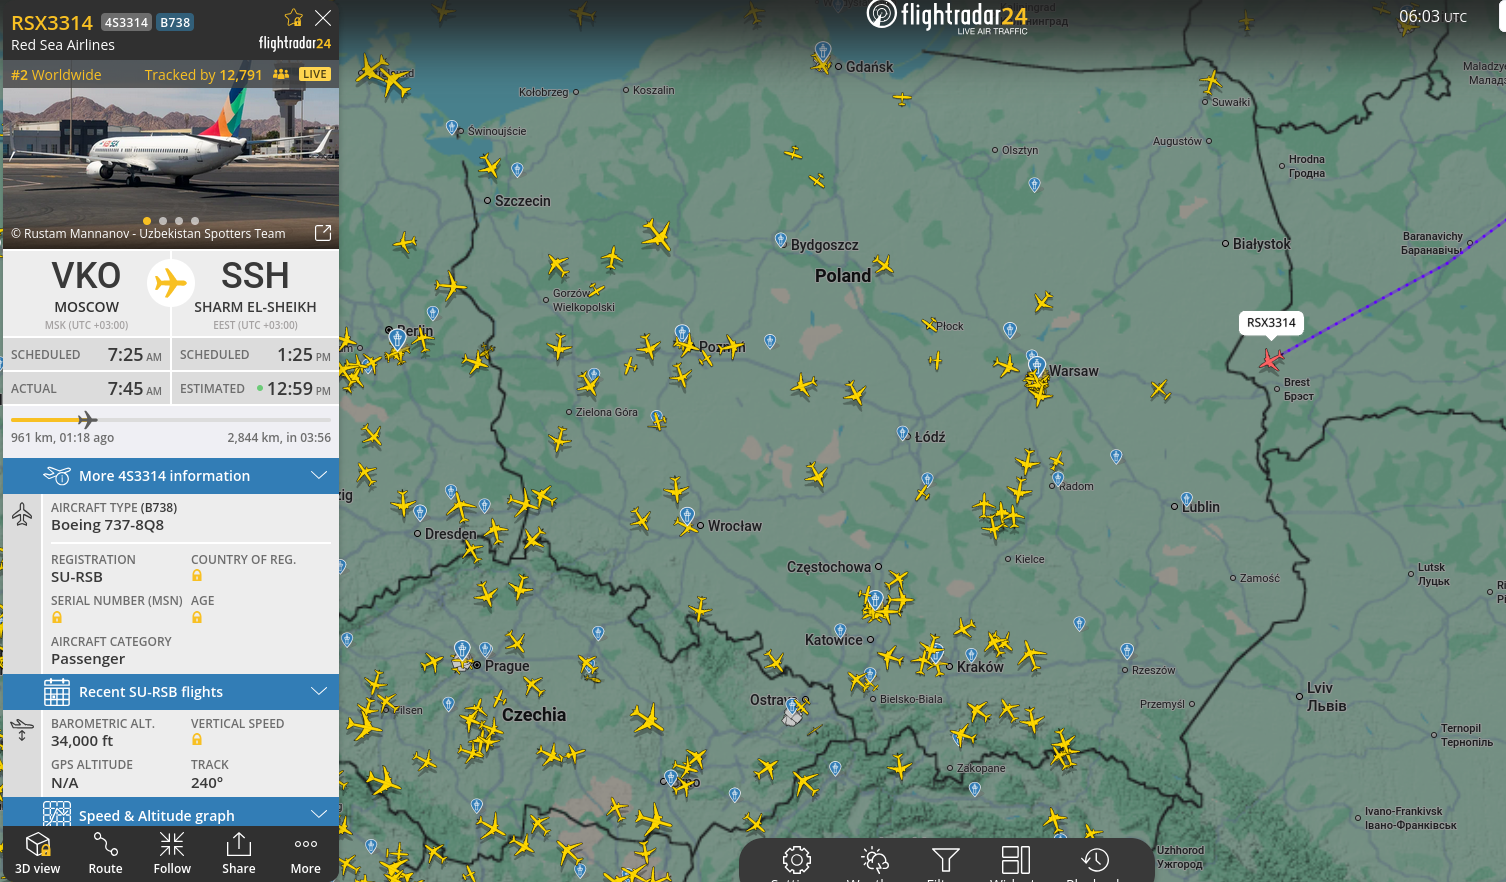Click the lock icon under Country of Reg.
This screenshot has width=1506, height=882.
[x=197, y=576]
